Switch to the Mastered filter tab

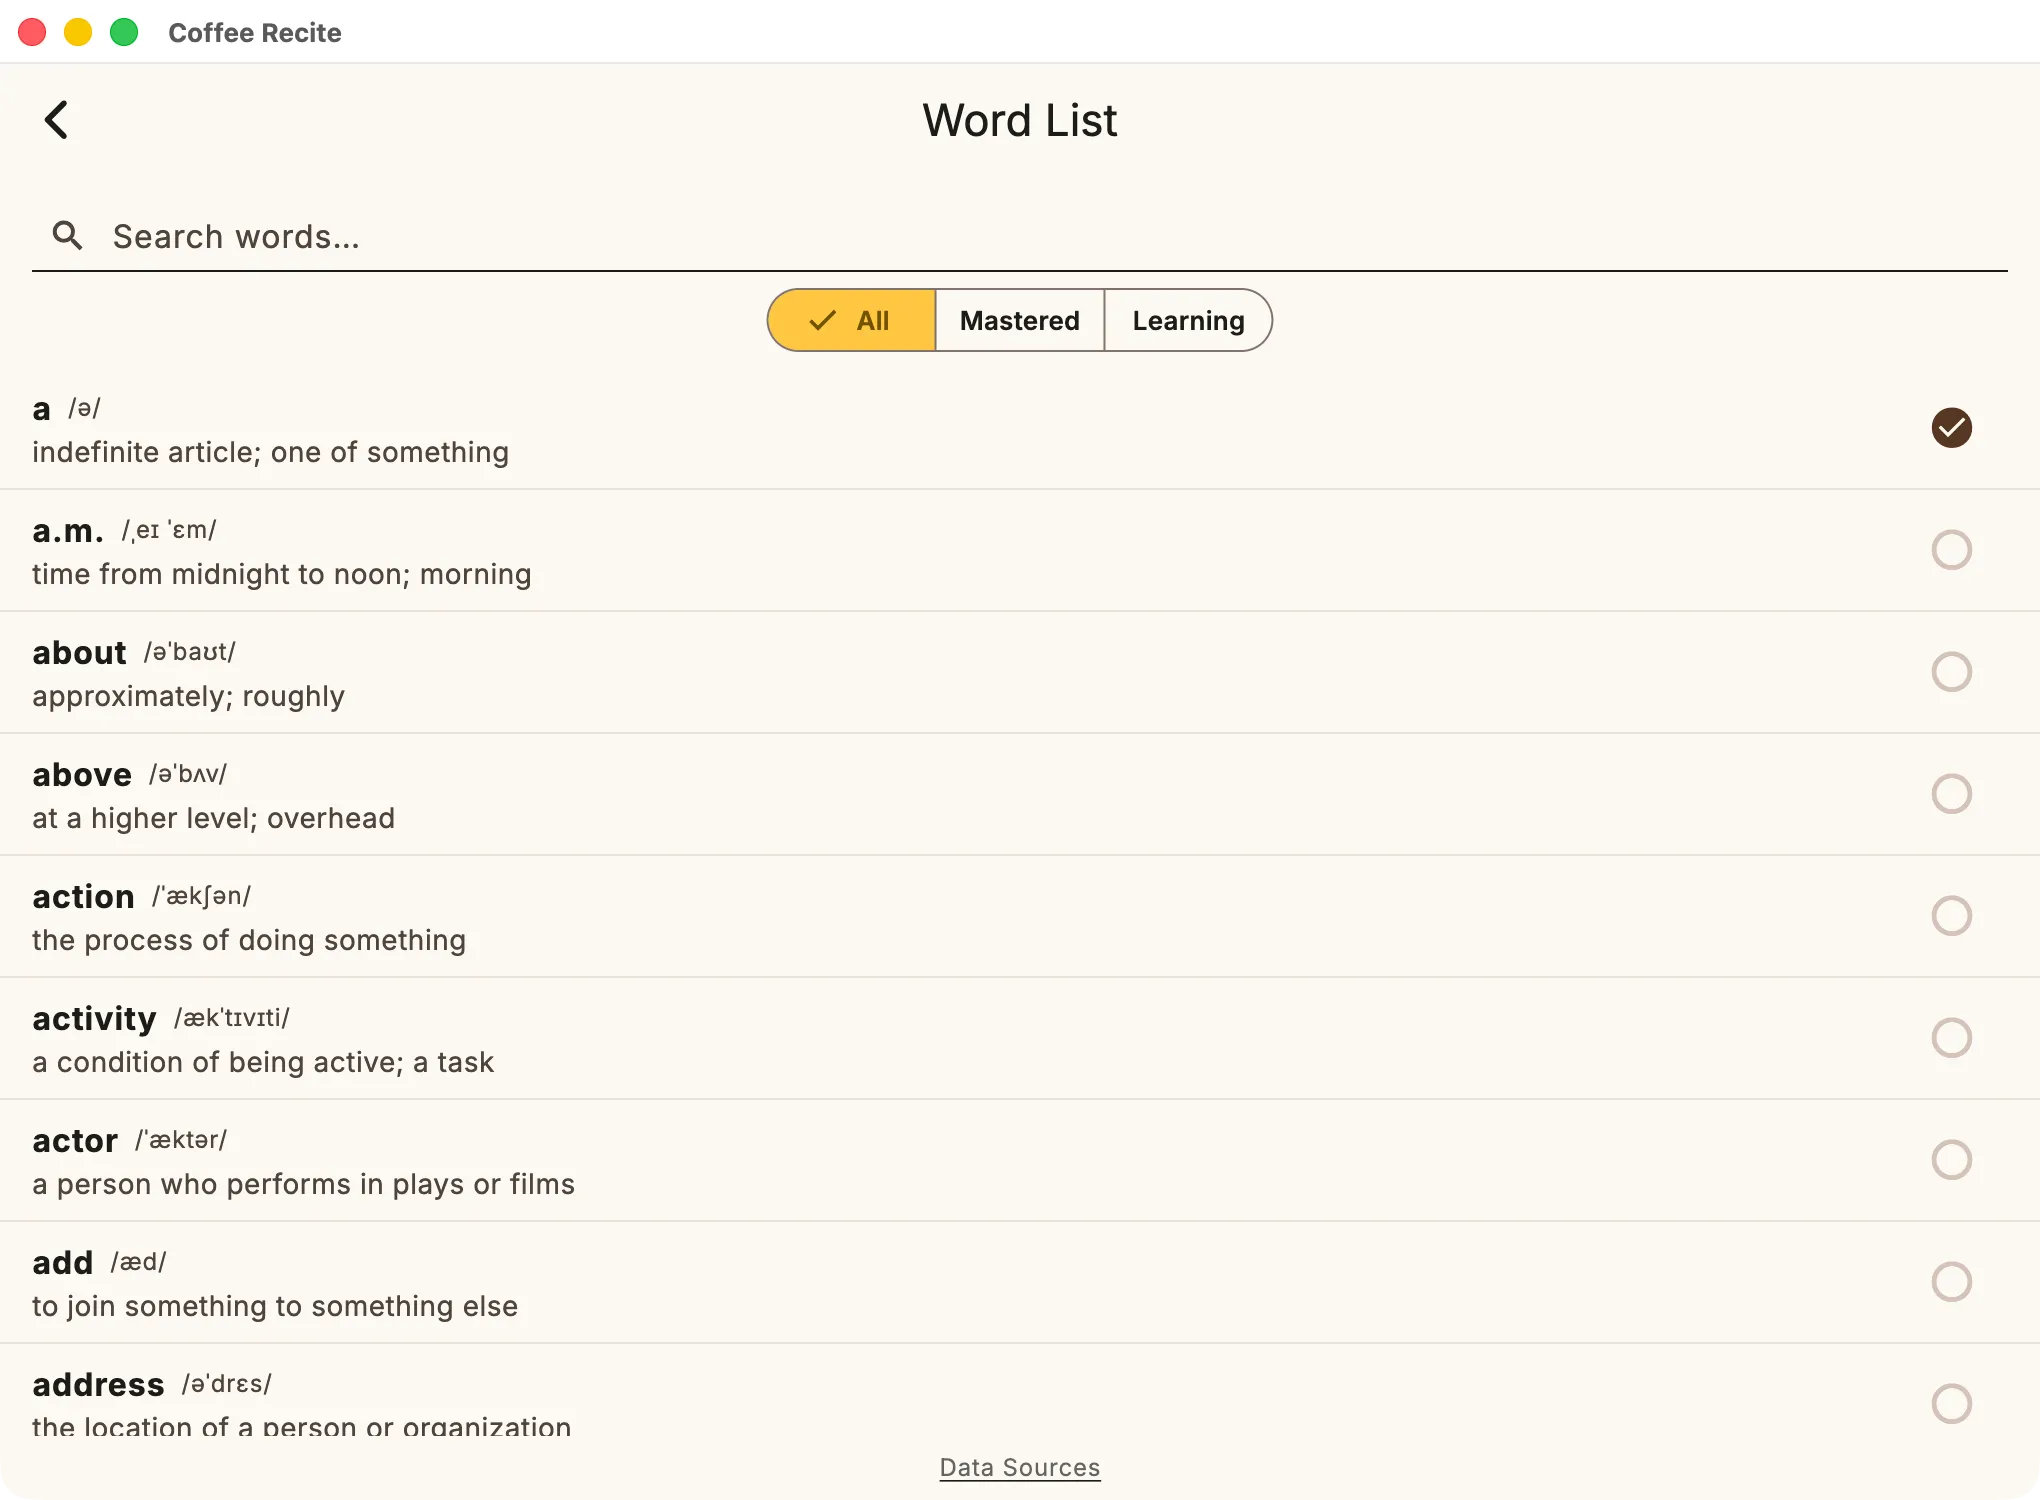1019,320
